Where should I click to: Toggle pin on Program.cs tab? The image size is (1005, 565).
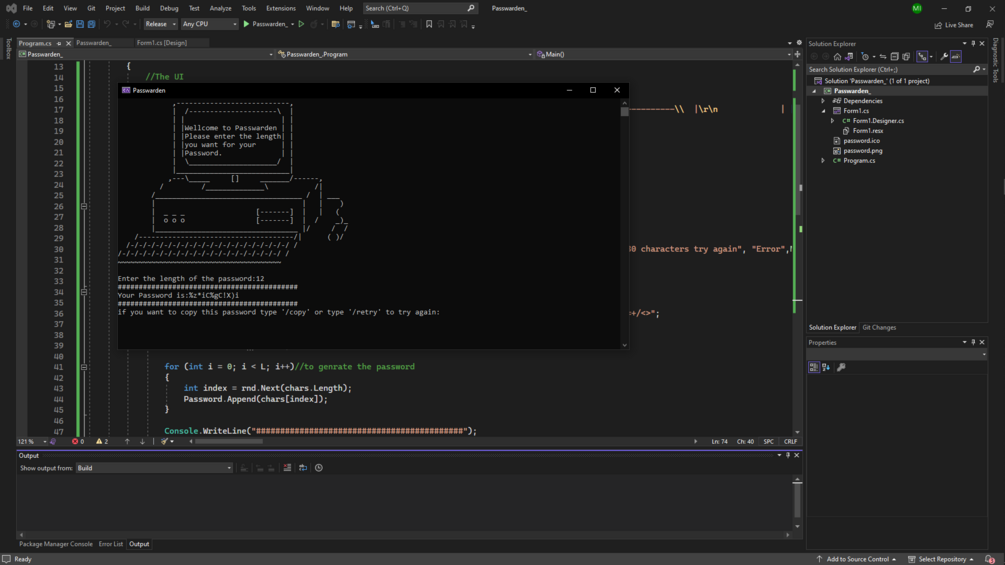(59, 44)
